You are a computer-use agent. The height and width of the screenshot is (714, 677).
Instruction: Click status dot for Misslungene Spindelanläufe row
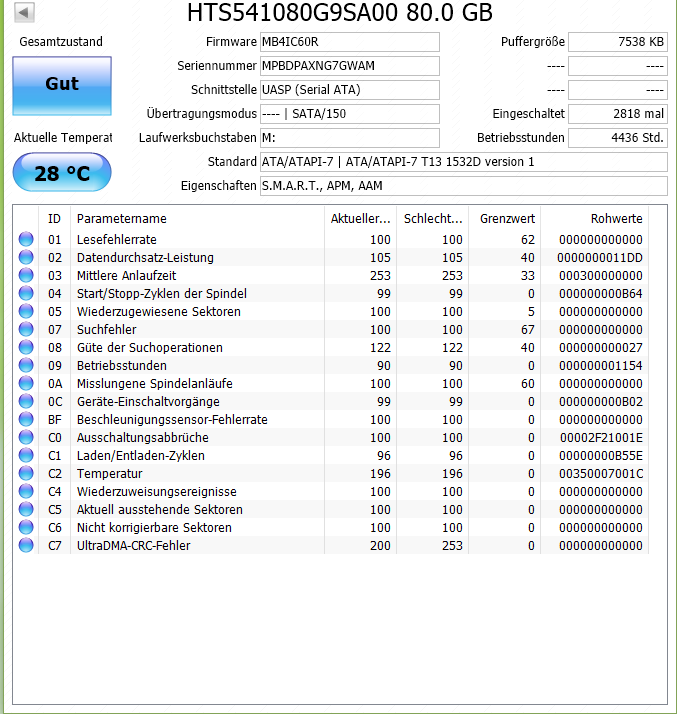[x=26, y=383]
